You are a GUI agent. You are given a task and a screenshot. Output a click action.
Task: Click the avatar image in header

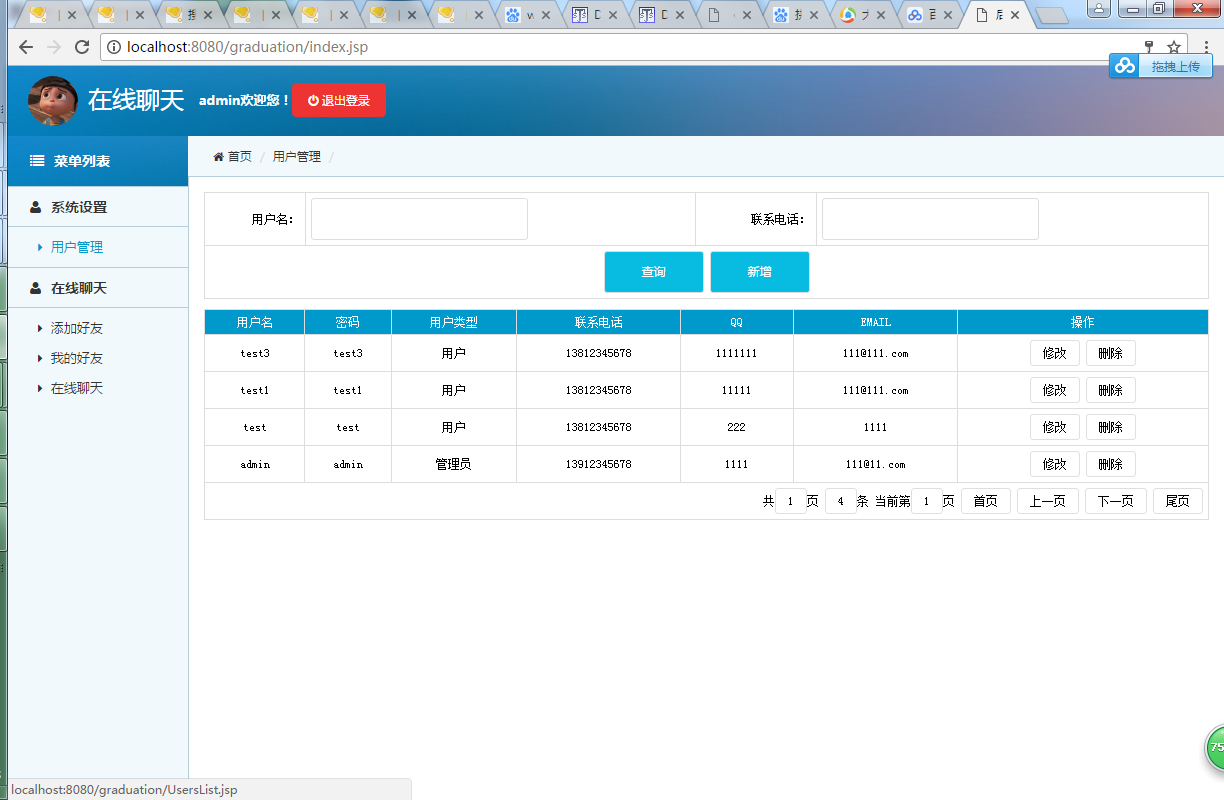(53, 101)
